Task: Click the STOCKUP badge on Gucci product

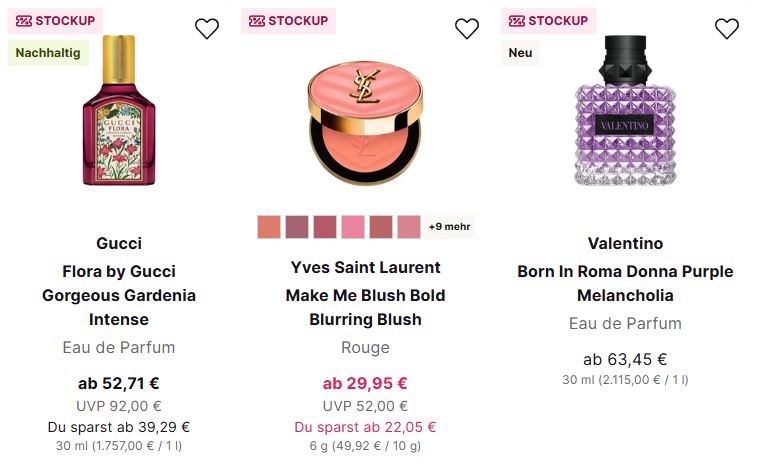Action: click(56, 21)
